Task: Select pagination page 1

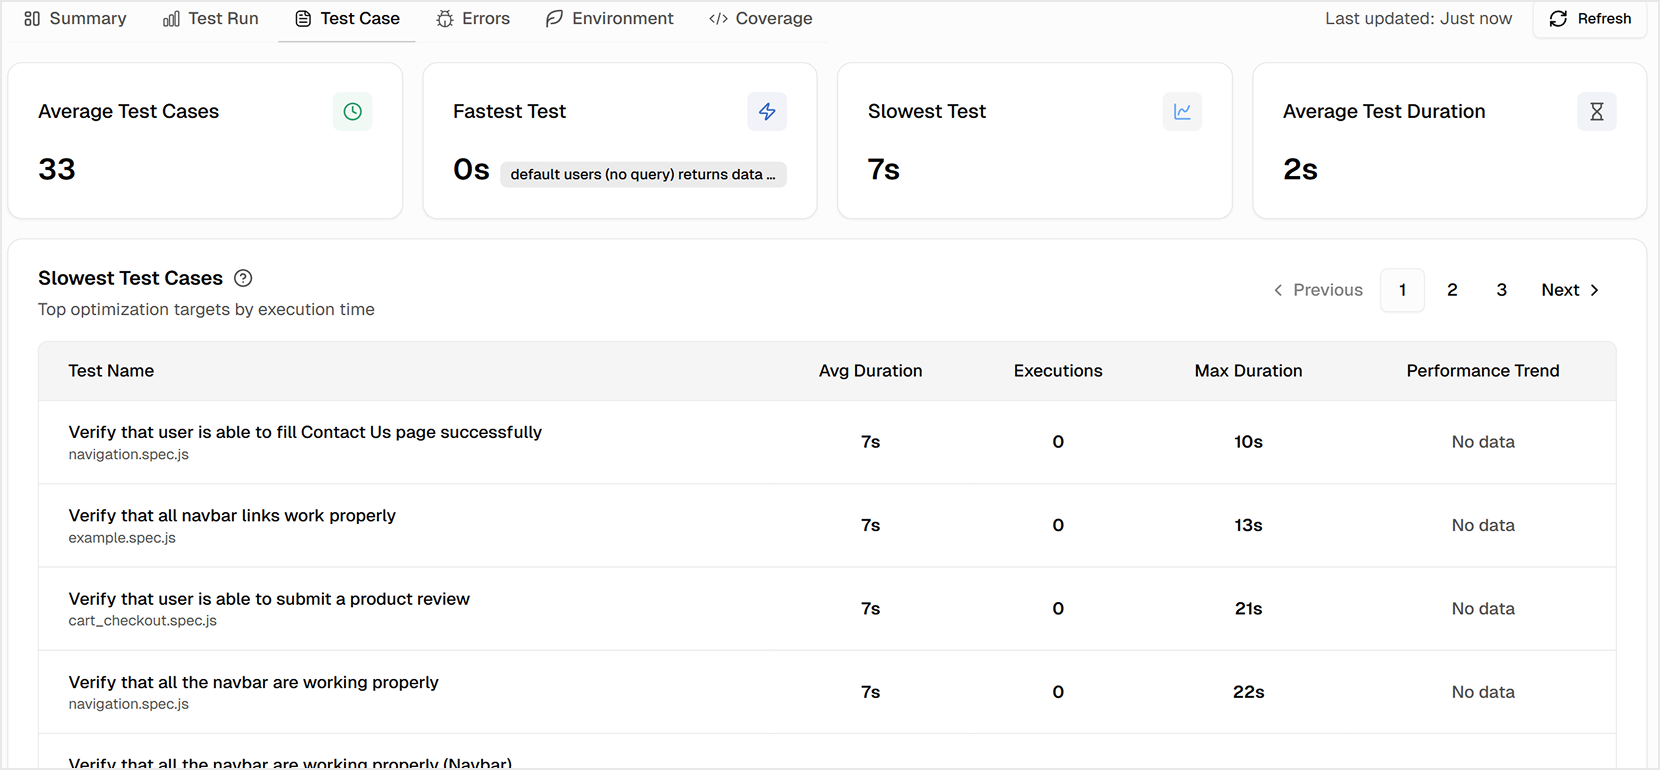Action: point(1403,290)
